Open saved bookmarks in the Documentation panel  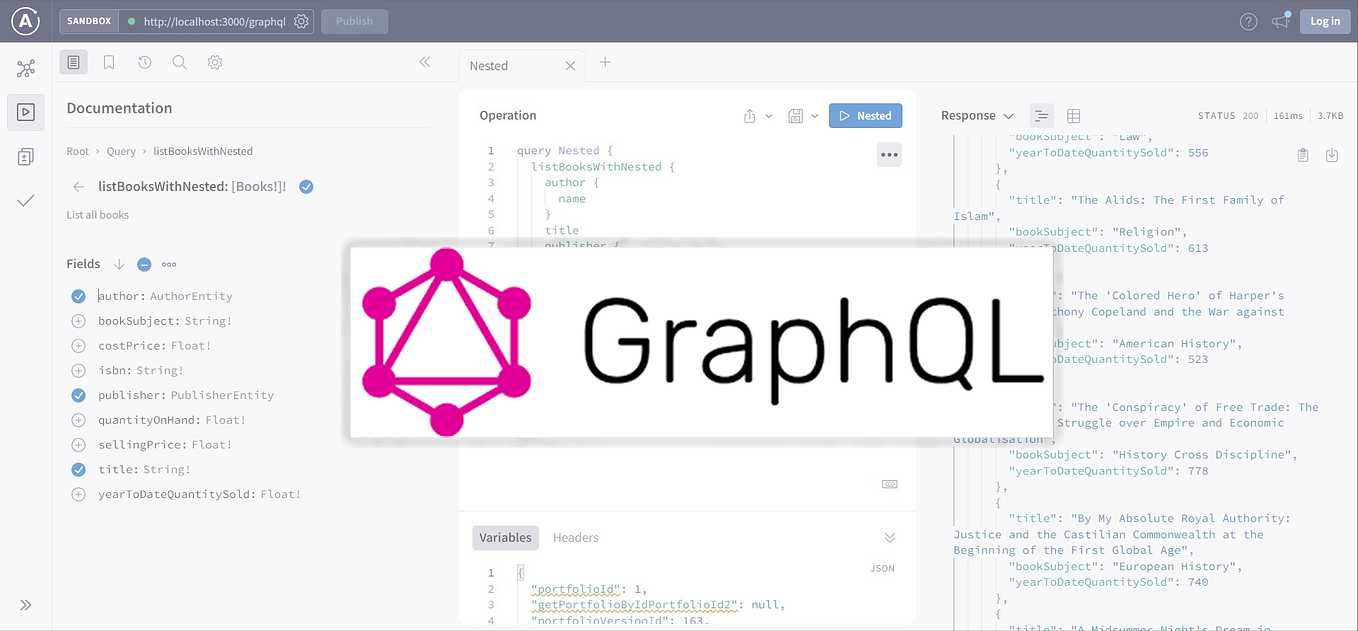click(x=109, y=61)
